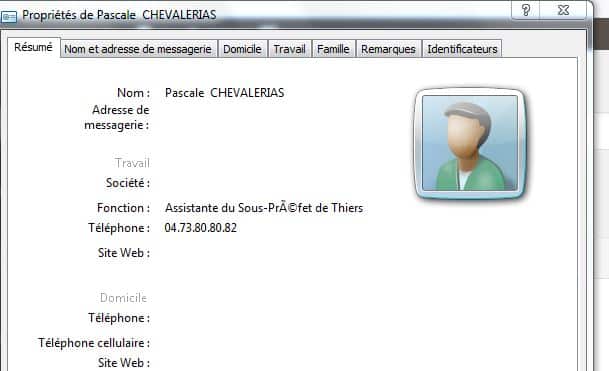Click the title bar text Propriétés de Pascale CHEVALERIAS
This screenshot has height=371, width=609.
point(119,15)
